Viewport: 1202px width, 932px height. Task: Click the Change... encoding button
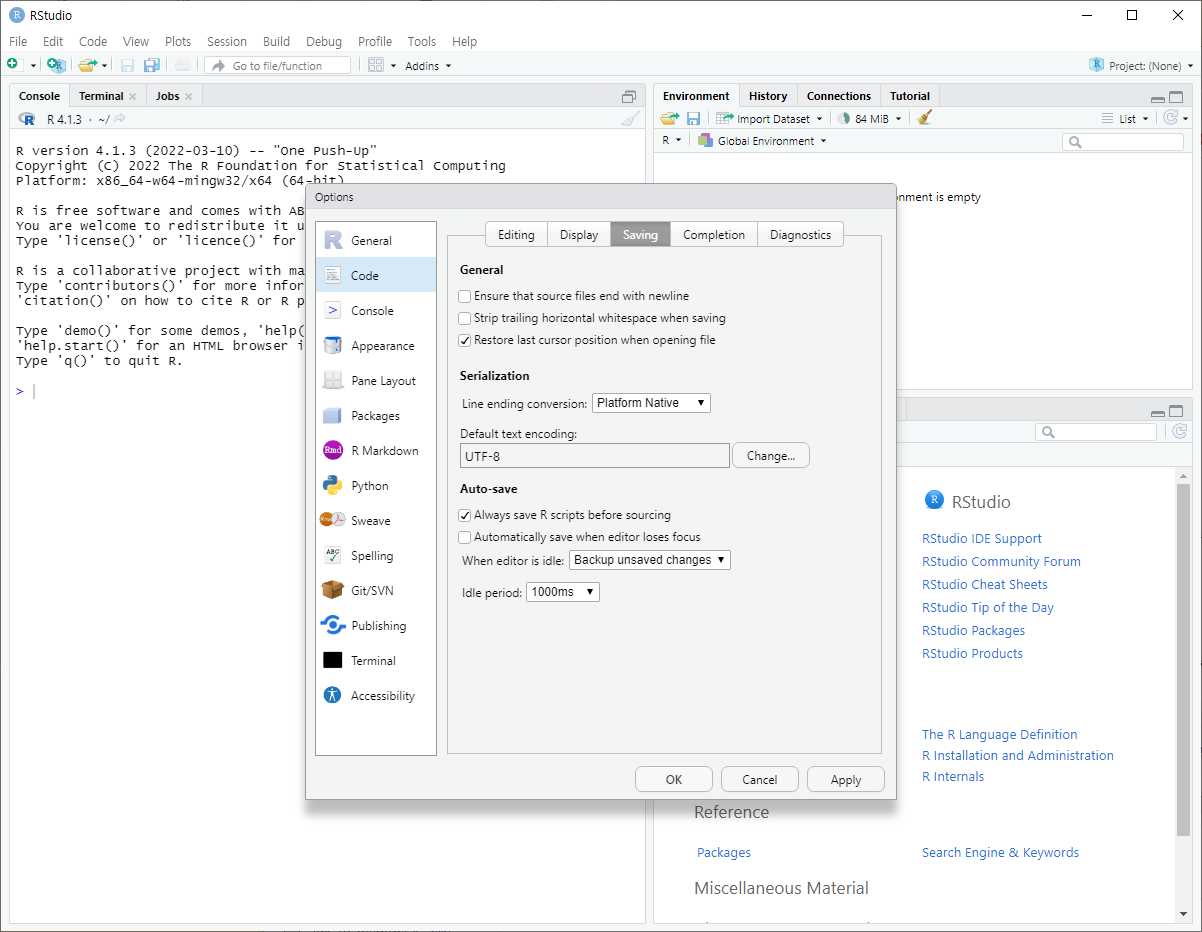pos(771,456)
